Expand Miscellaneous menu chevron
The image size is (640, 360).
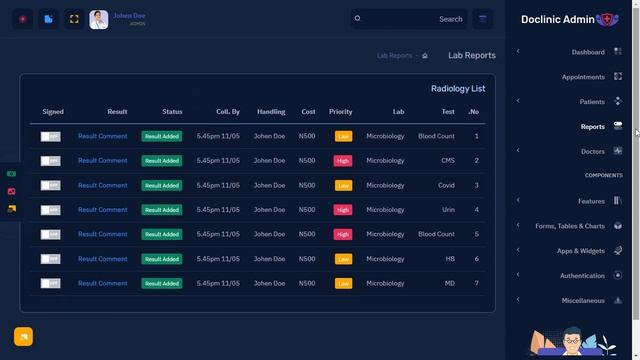point(518,300)
